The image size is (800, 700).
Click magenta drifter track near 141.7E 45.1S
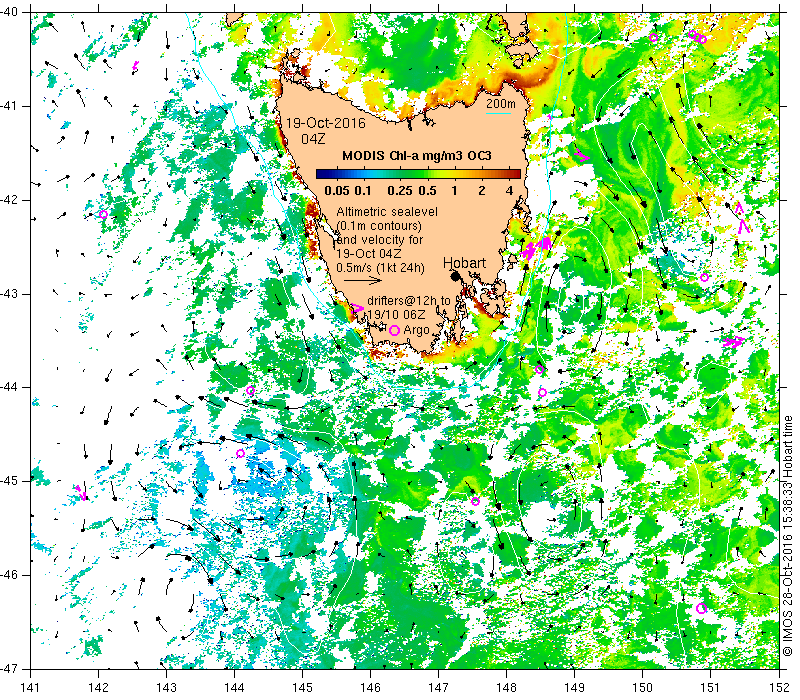point(81,492)
